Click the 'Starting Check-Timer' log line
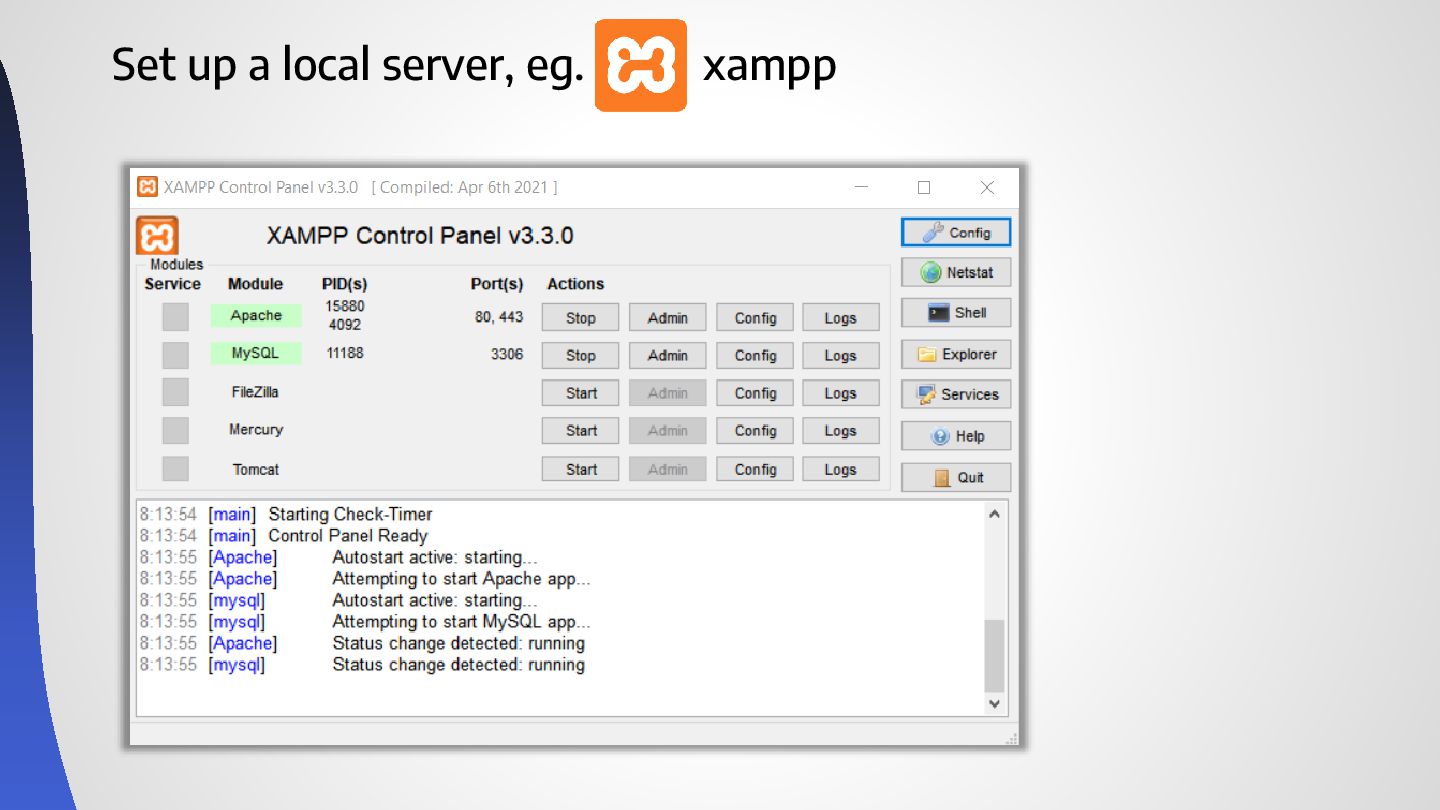 point(350,514)
